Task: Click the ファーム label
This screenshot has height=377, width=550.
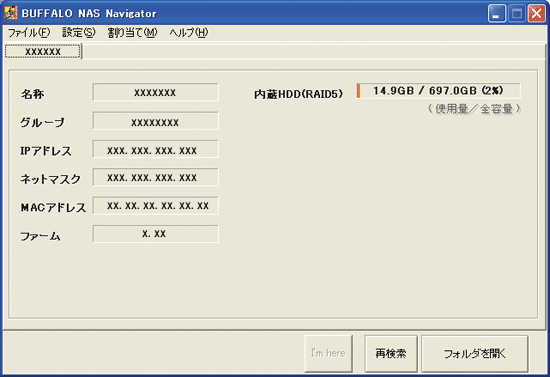Action: coord(40,236)
